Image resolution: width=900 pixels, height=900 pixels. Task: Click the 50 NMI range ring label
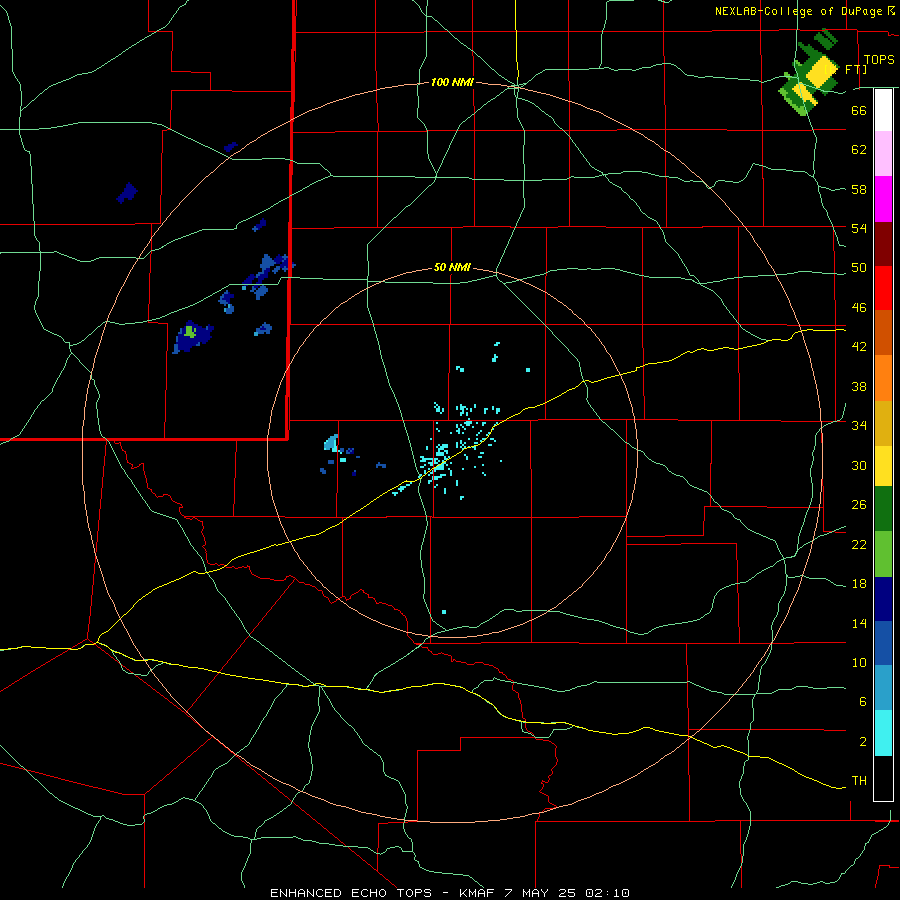coord(452,267)
